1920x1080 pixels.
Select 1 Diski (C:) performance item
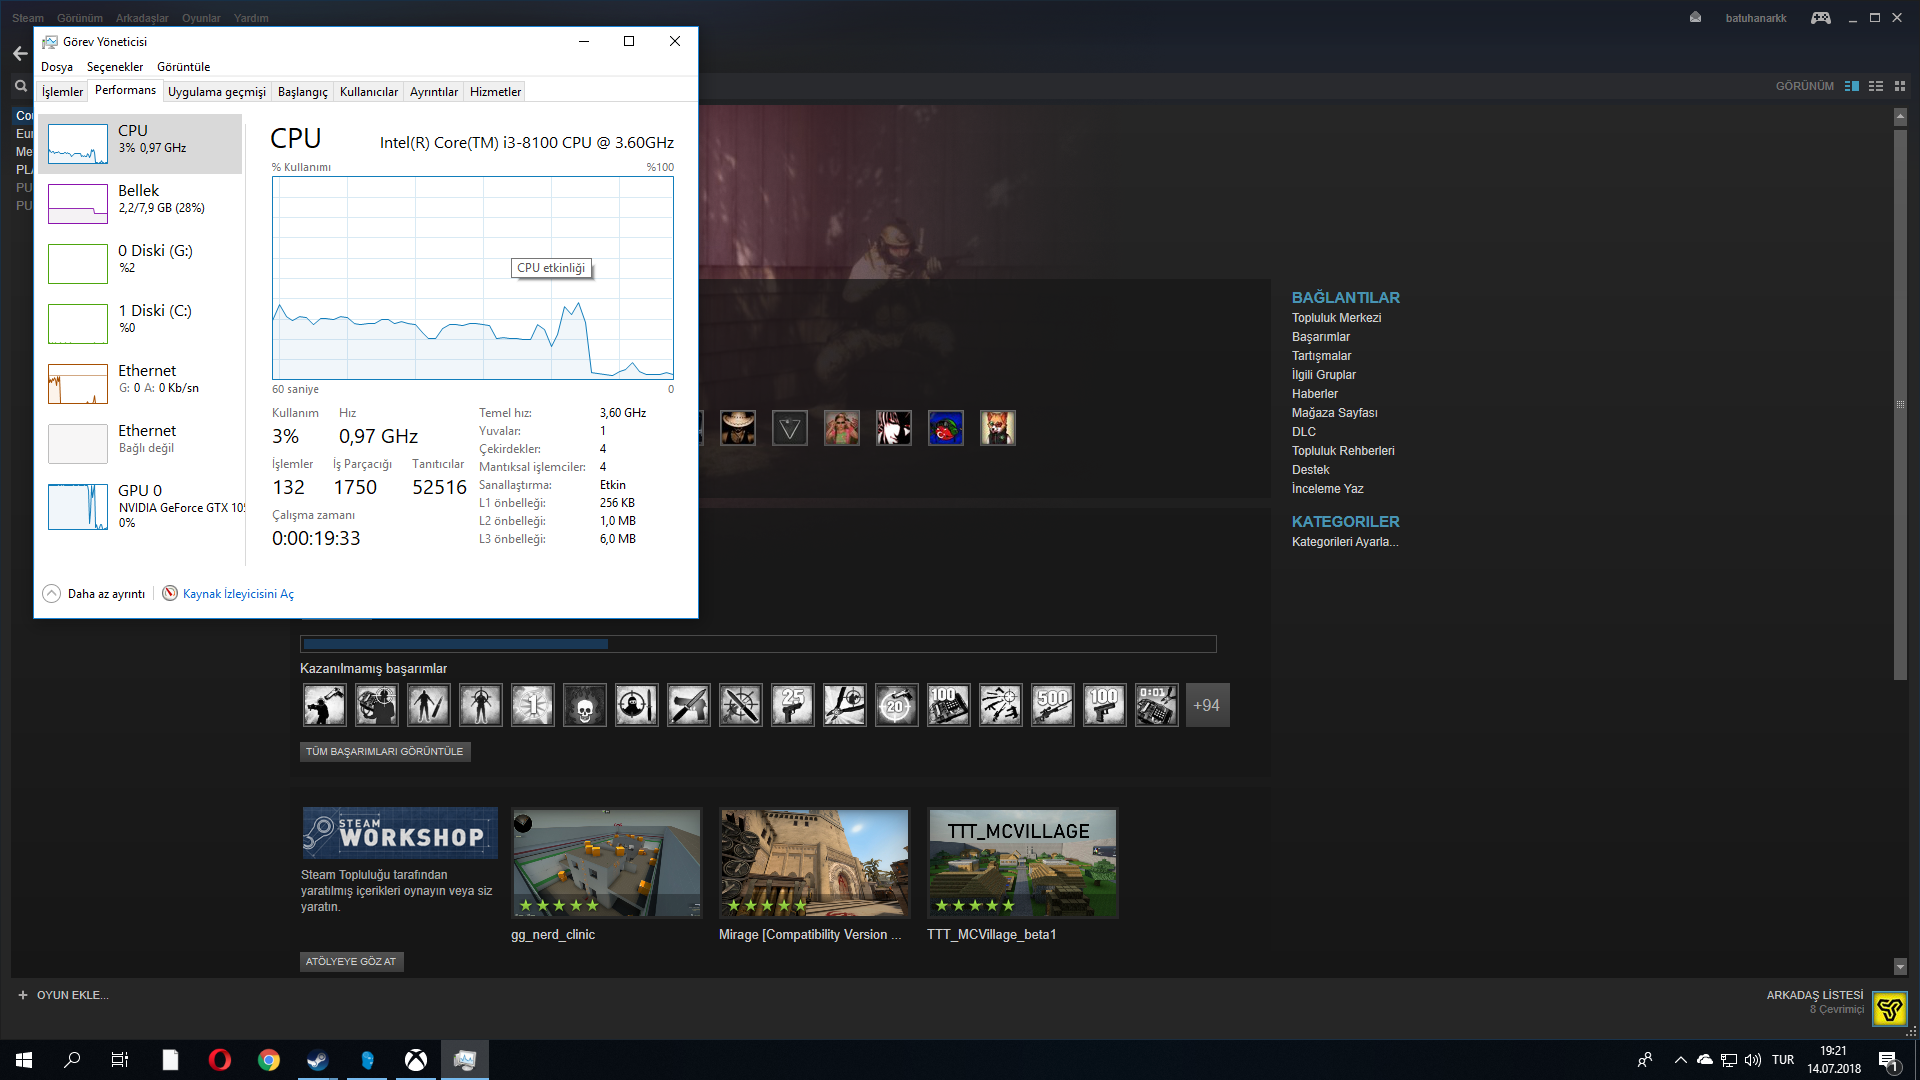pyautogui.click(x=141, y=323)
